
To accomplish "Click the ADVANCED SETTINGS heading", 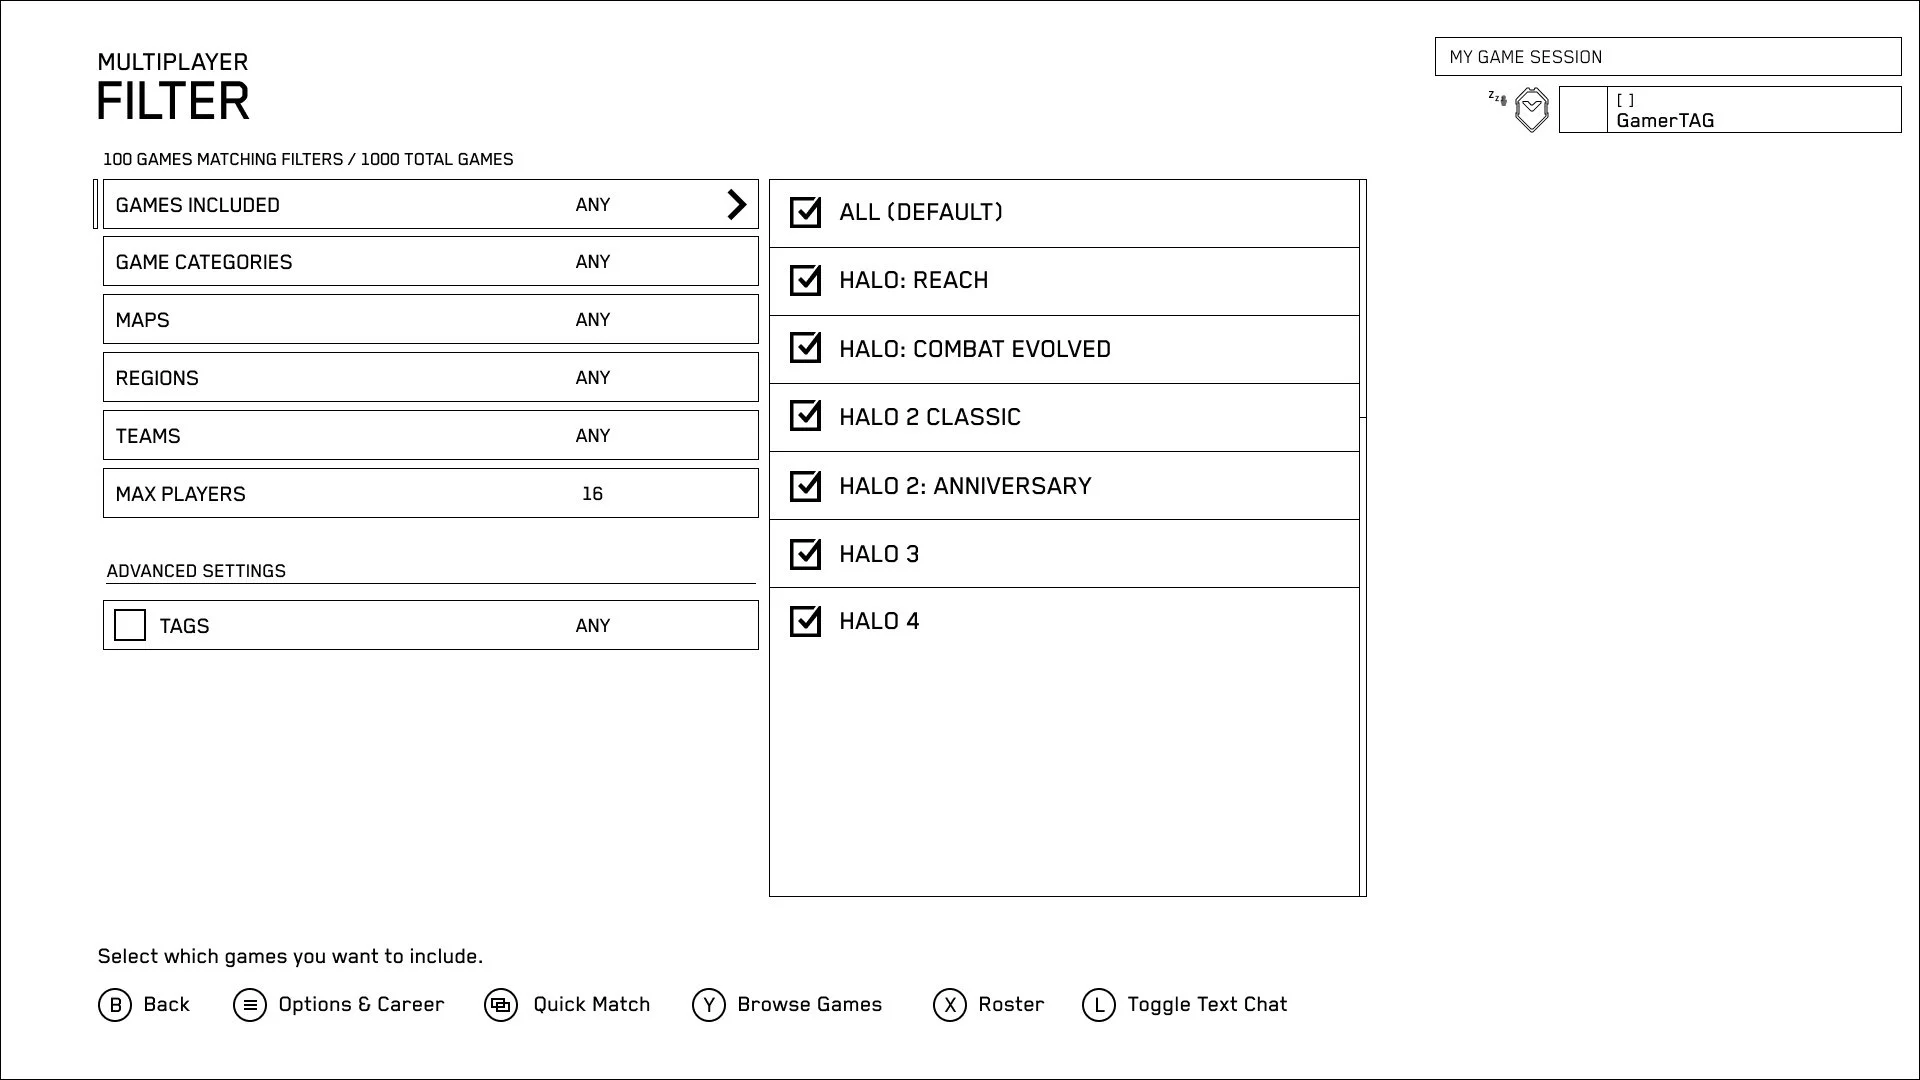I will tap(196, 571).
